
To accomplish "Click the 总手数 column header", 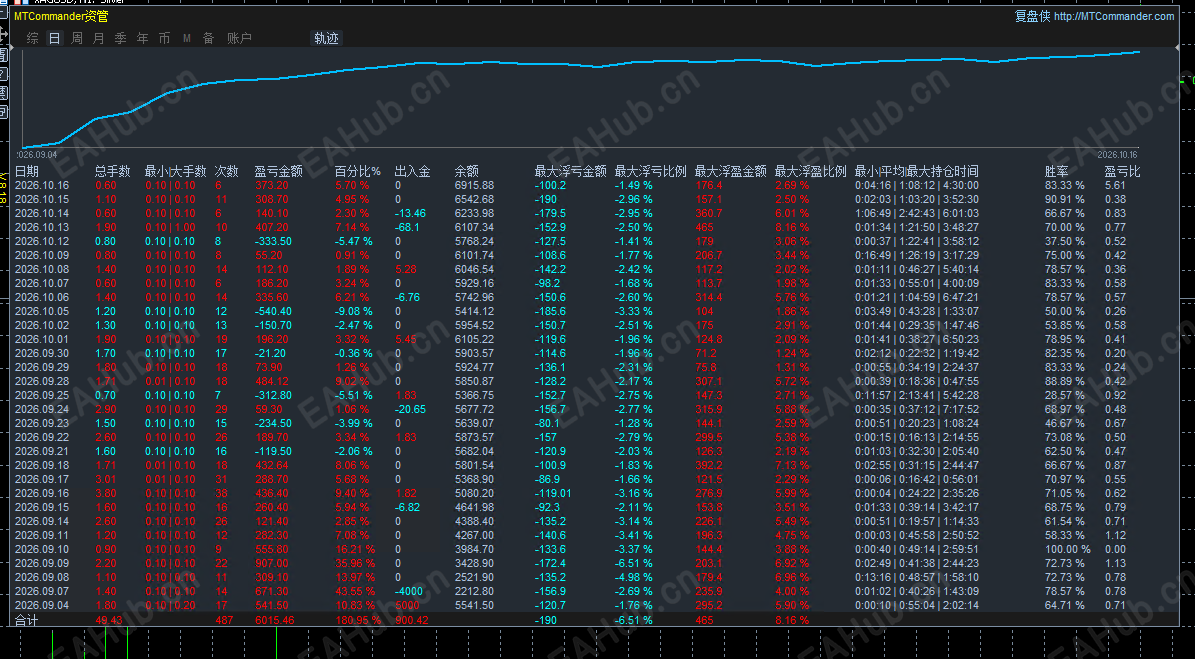I will coord(113,171).
